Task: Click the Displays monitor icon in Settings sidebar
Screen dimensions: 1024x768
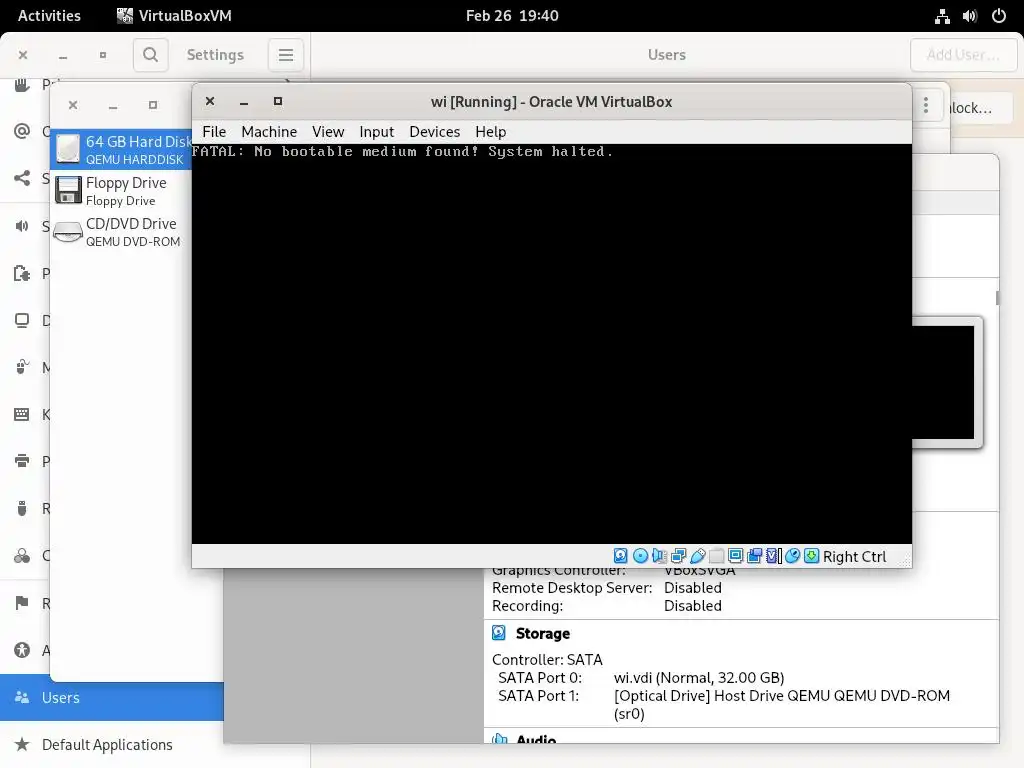Action: pos(22,321)
